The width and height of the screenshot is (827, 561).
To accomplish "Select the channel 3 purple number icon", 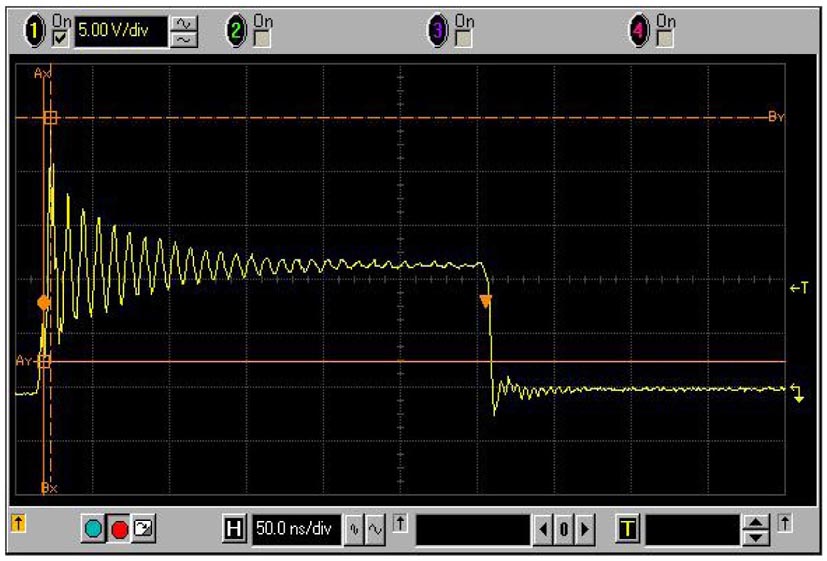I will click(x=438, y=30).
